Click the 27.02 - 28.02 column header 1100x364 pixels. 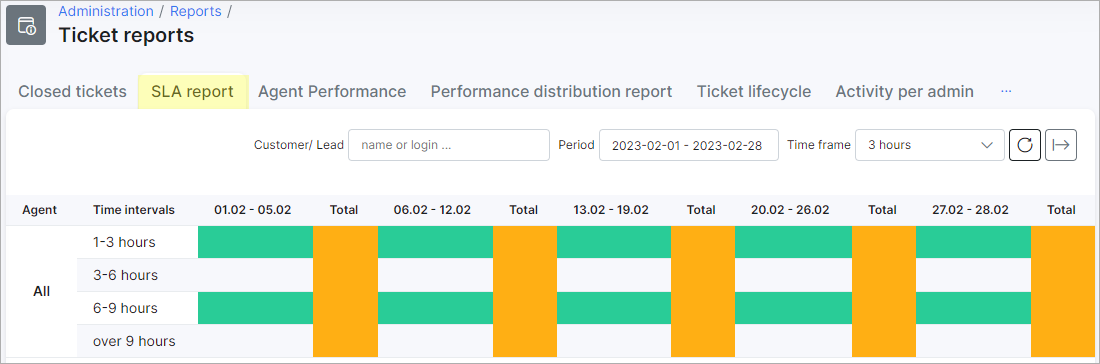point(972,210)
